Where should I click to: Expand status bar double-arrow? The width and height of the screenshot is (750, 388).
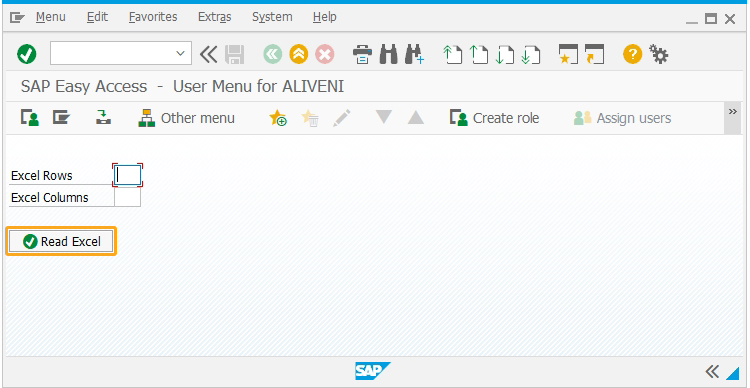(x=712, y=371)
